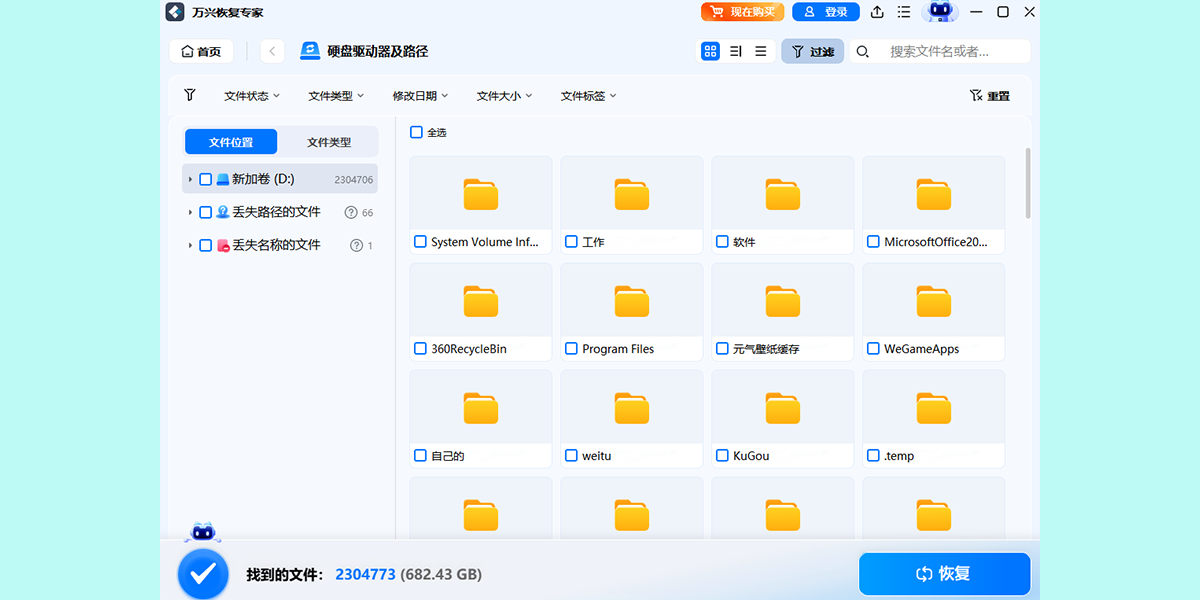Select the Program Files folder checkbox
1200x600 pixels.
[x=570, y=348]
